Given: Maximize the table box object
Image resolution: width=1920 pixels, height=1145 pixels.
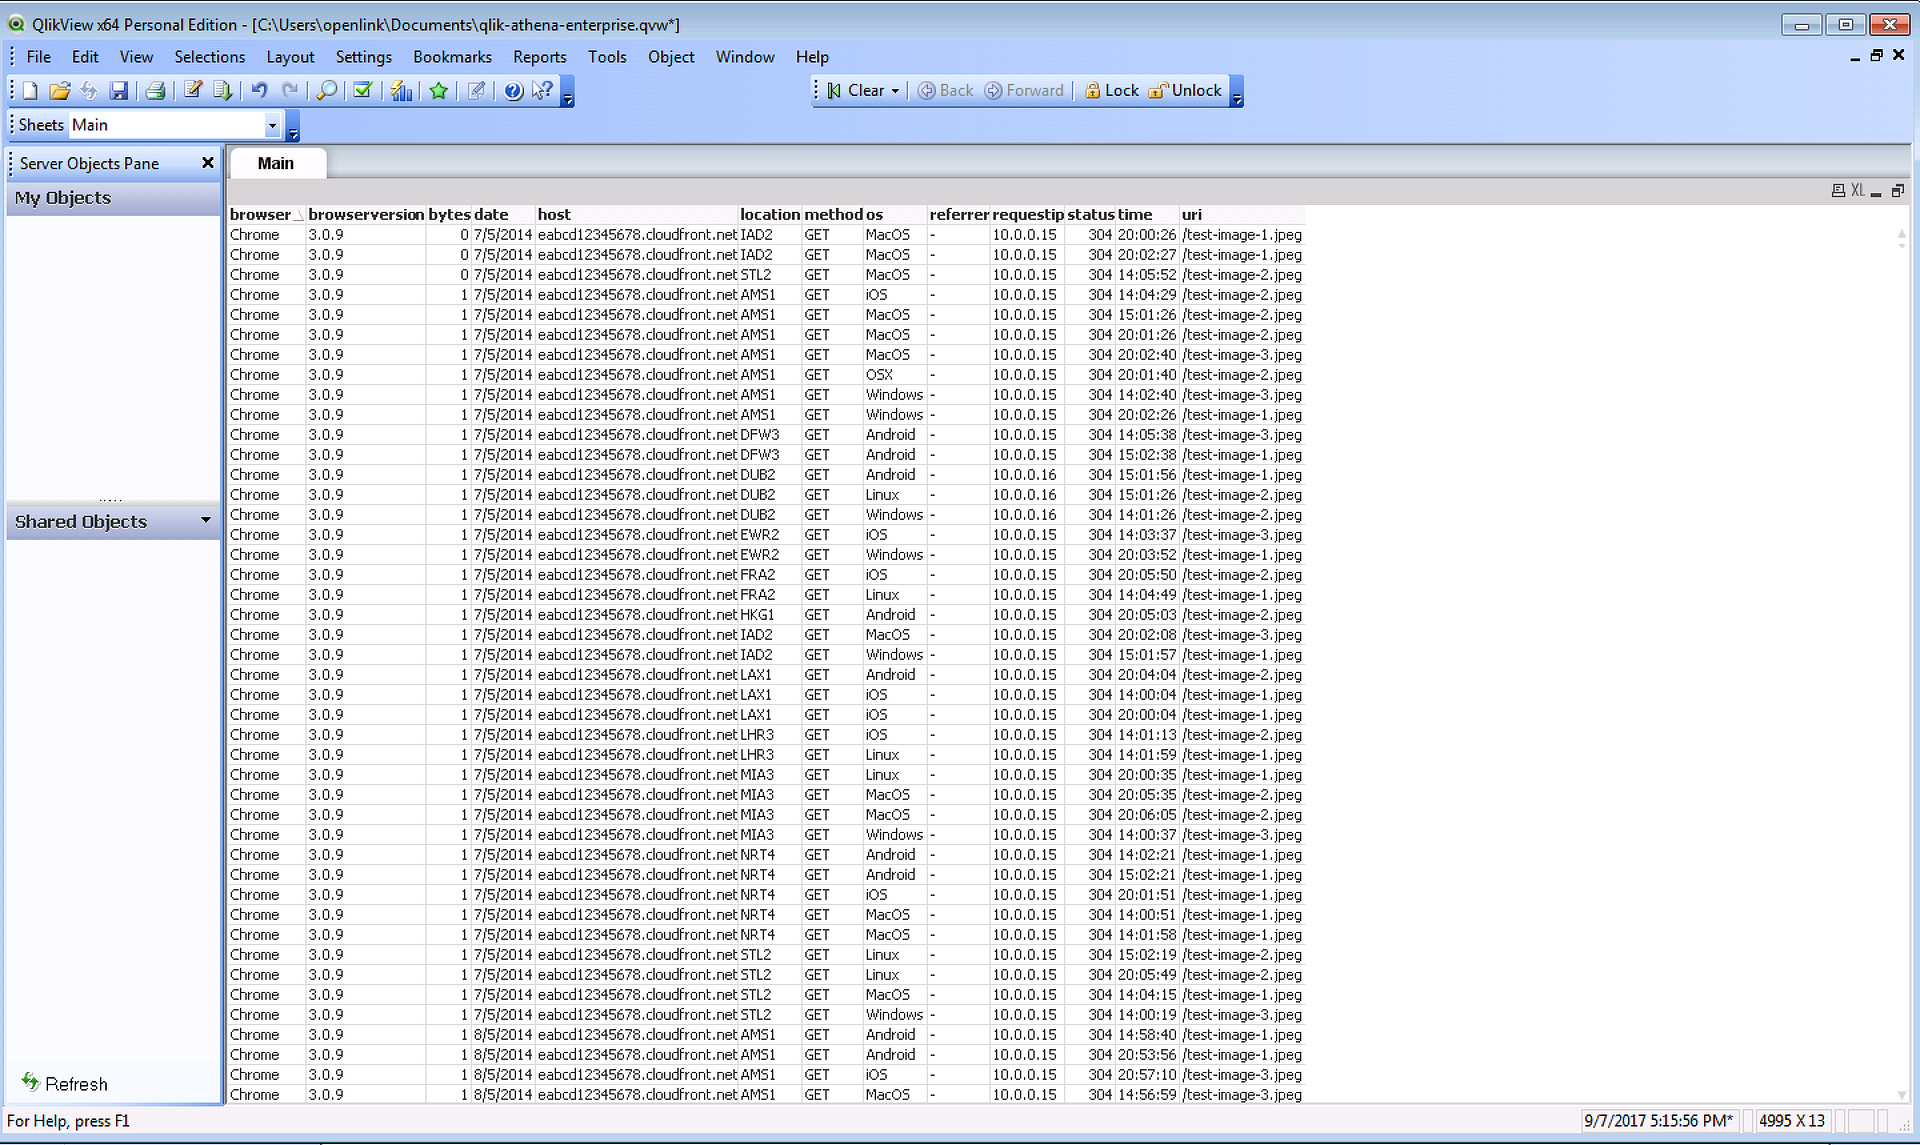Looking at the screenshot, I should (1897, 190).
